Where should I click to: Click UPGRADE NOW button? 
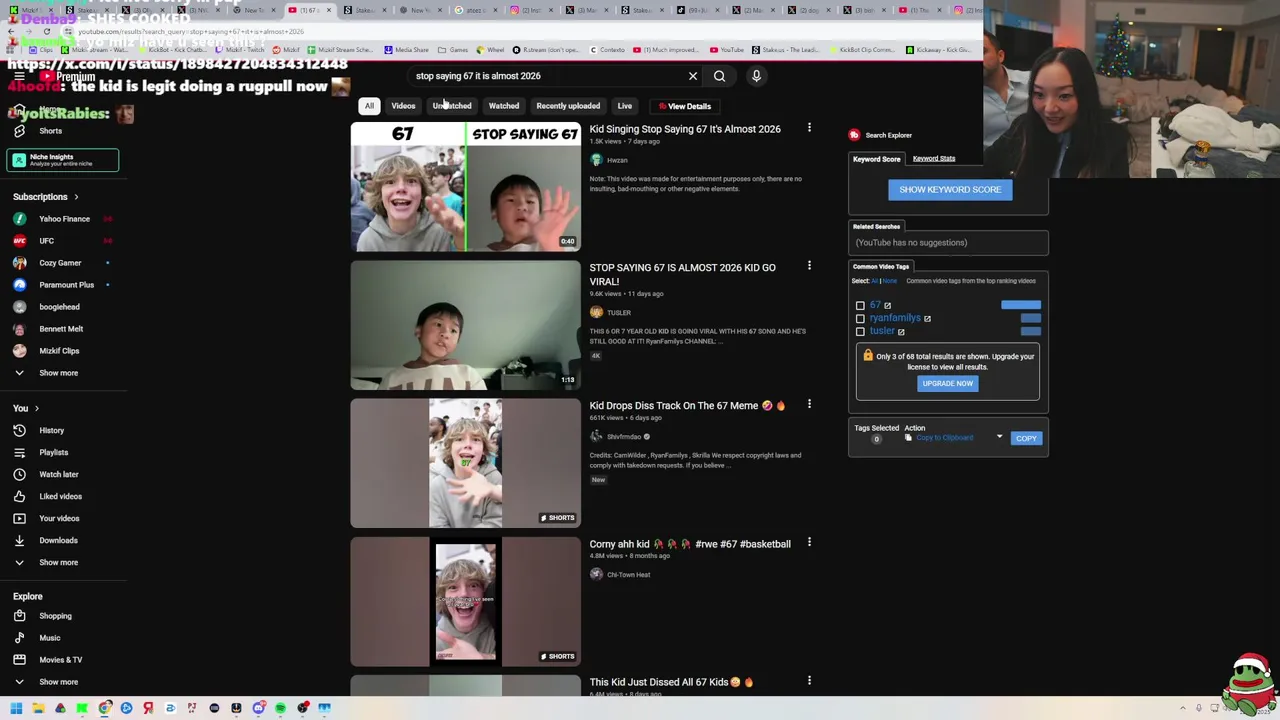947,384
